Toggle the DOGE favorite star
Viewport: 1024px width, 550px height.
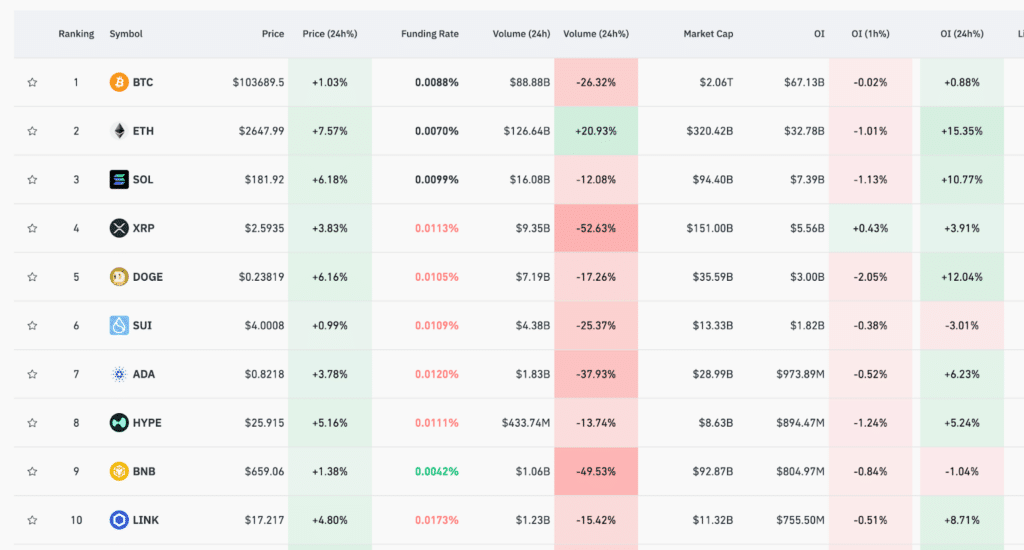[x=32, y=277]
